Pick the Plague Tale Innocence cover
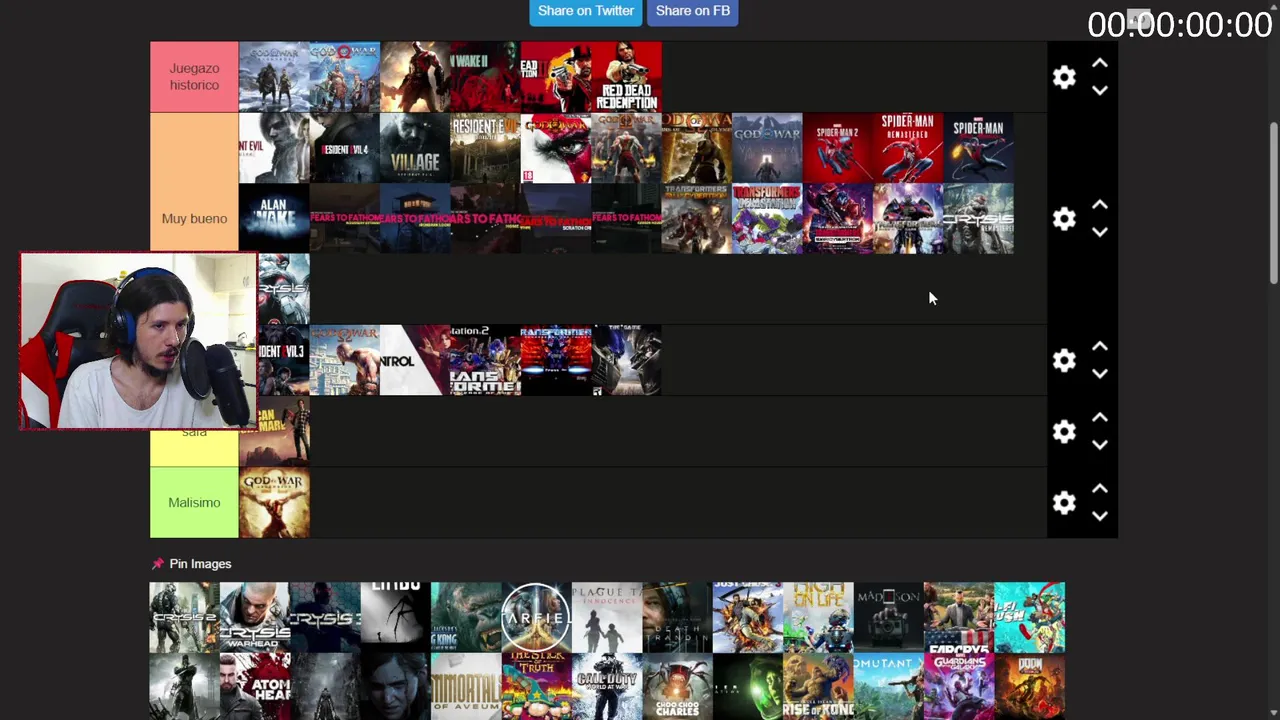1280x720 pixels. pyautogui.click(x=607, y=617)
